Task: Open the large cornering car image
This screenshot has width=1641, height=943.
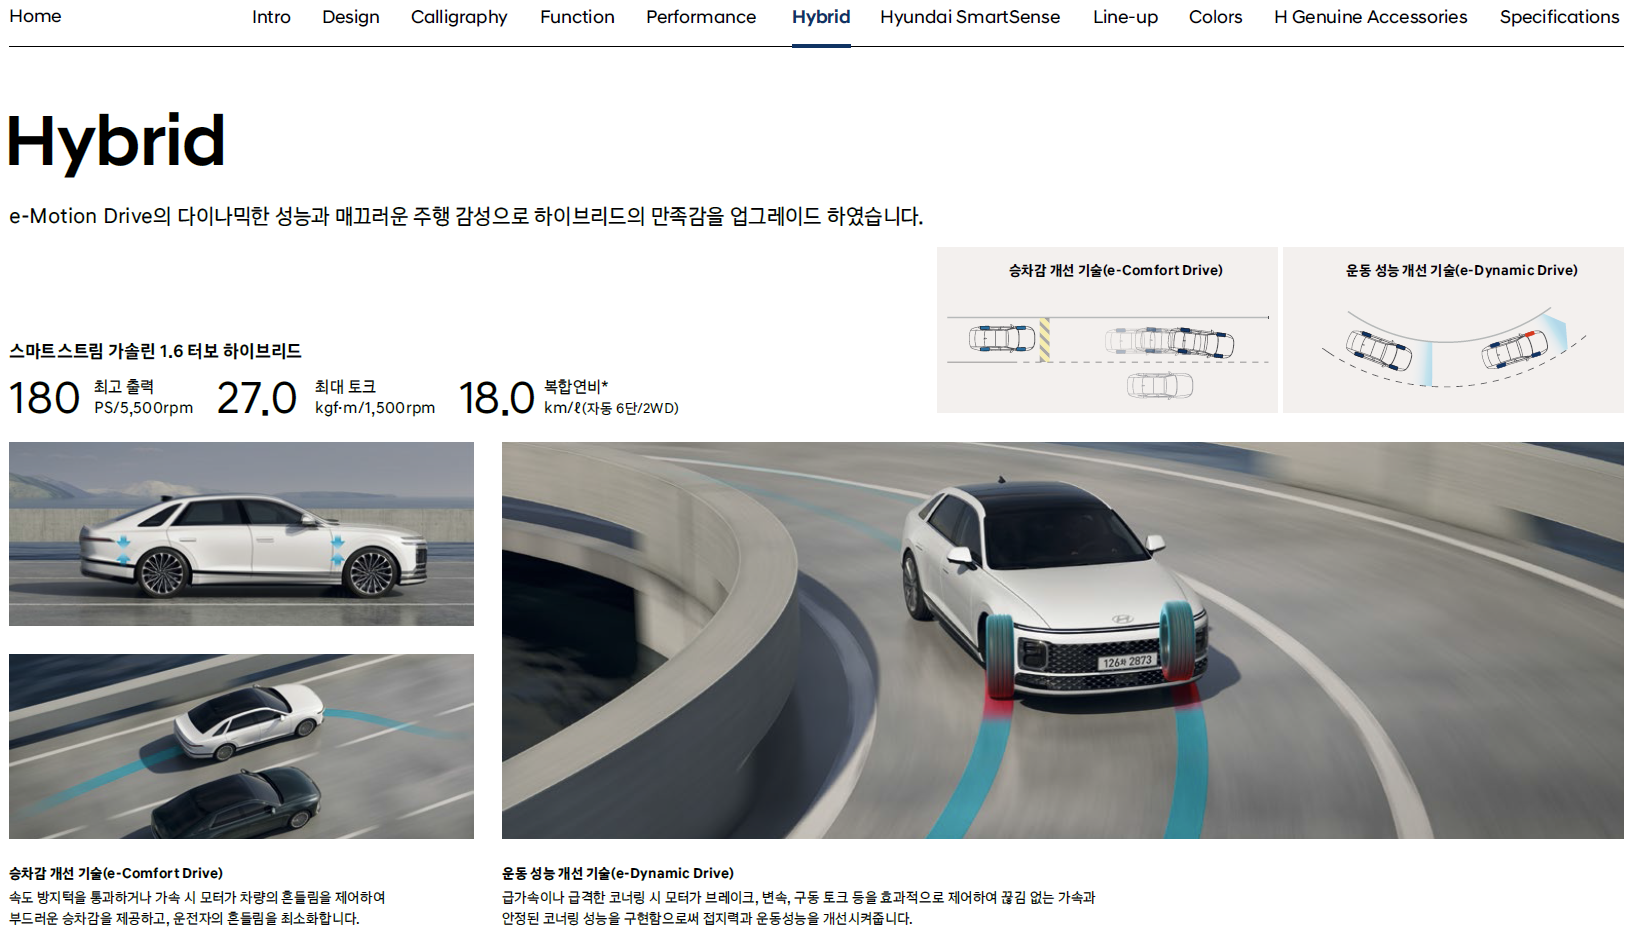Action: coord(1063,640)
